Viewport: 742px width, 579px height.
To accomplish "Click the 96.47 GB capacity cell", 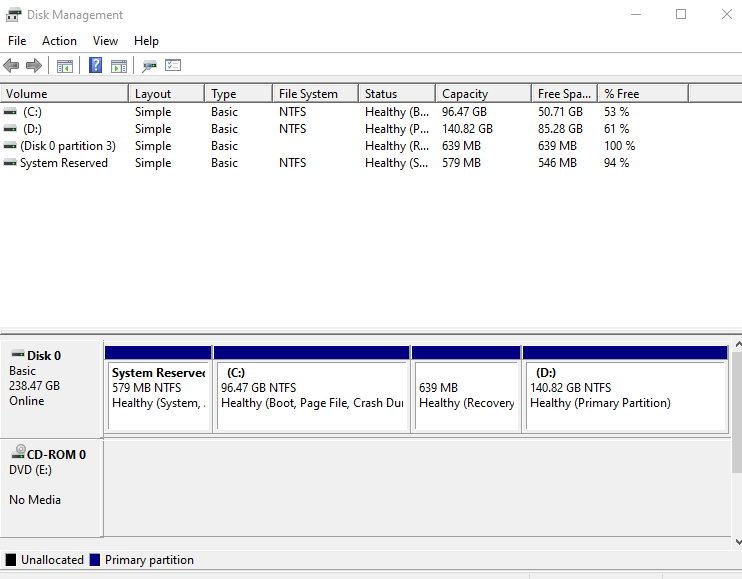I will pyautogui.click(x=464, y=112).
